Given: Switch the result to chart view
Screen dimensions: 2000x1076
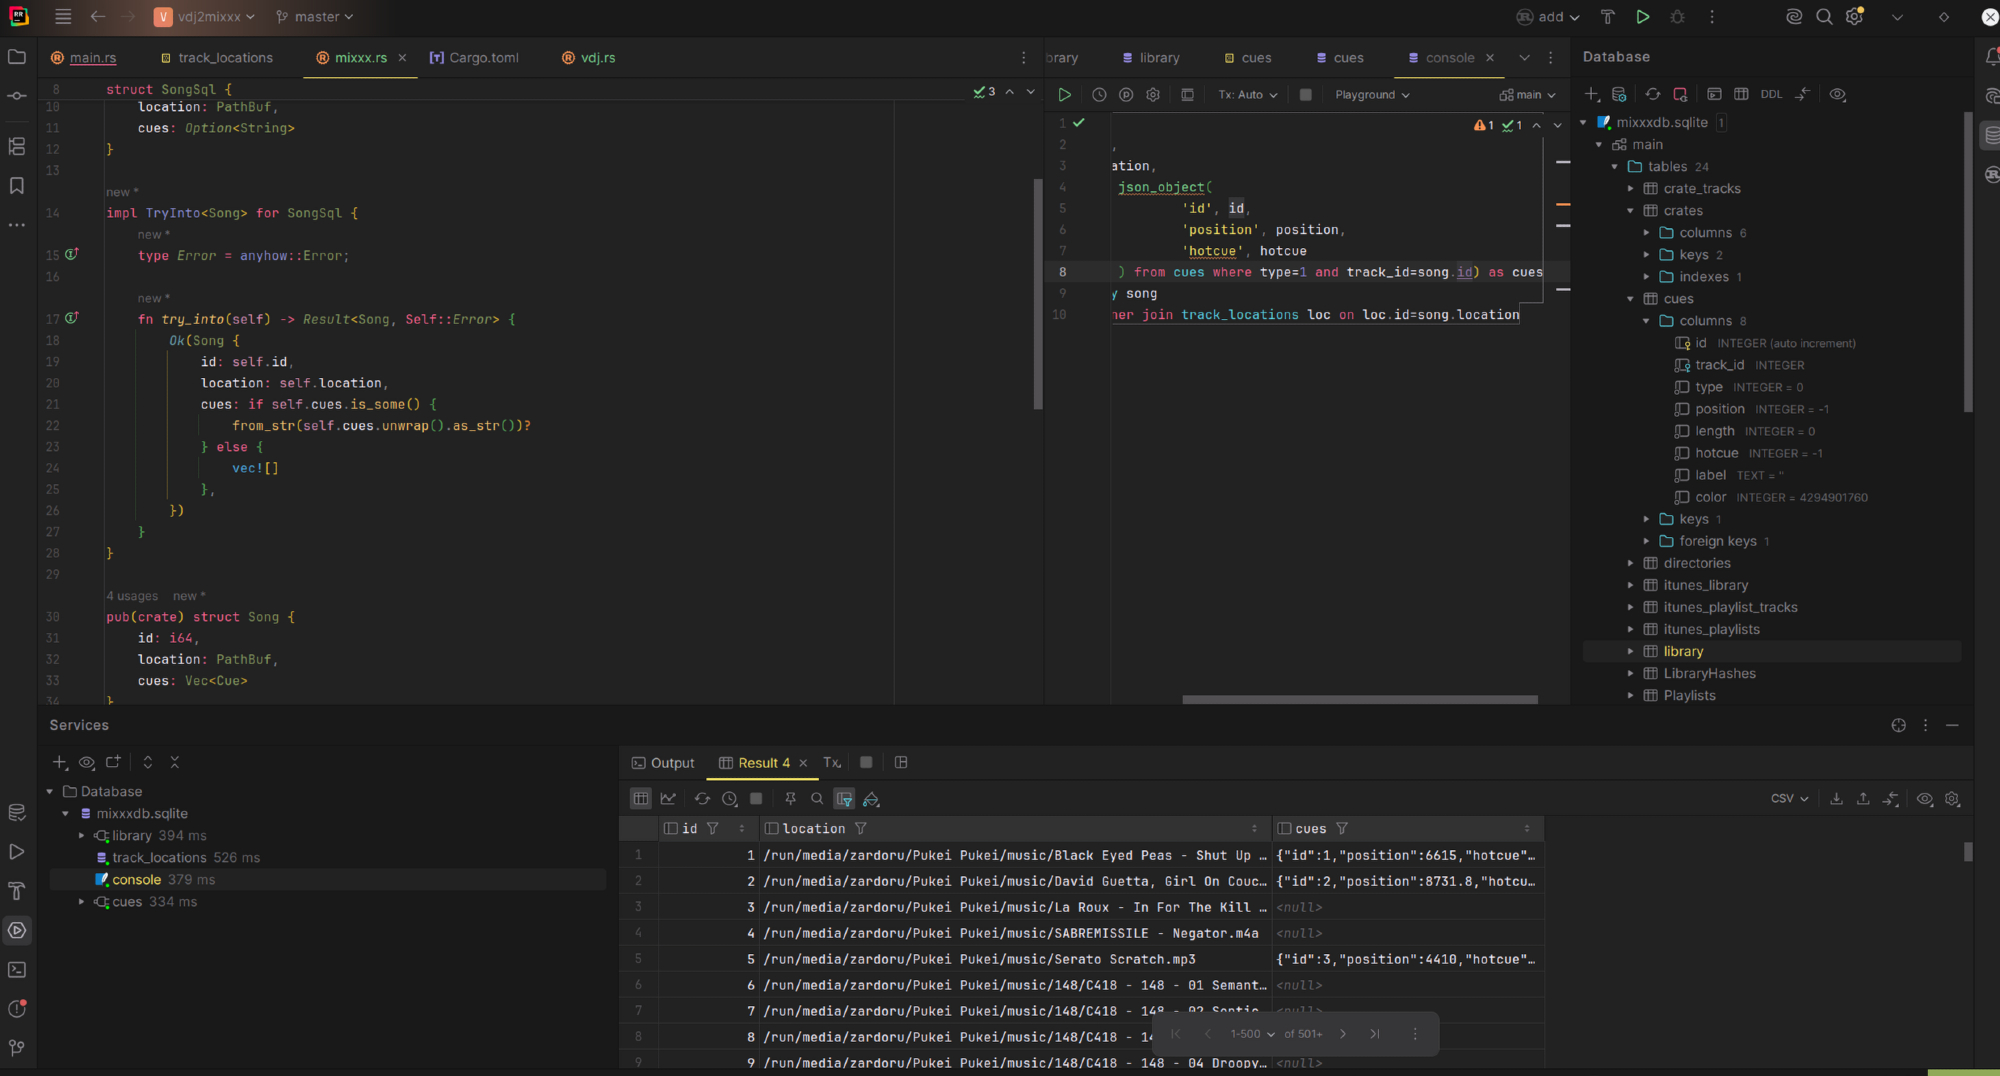Looking at the screenshot, I should 668,799.
